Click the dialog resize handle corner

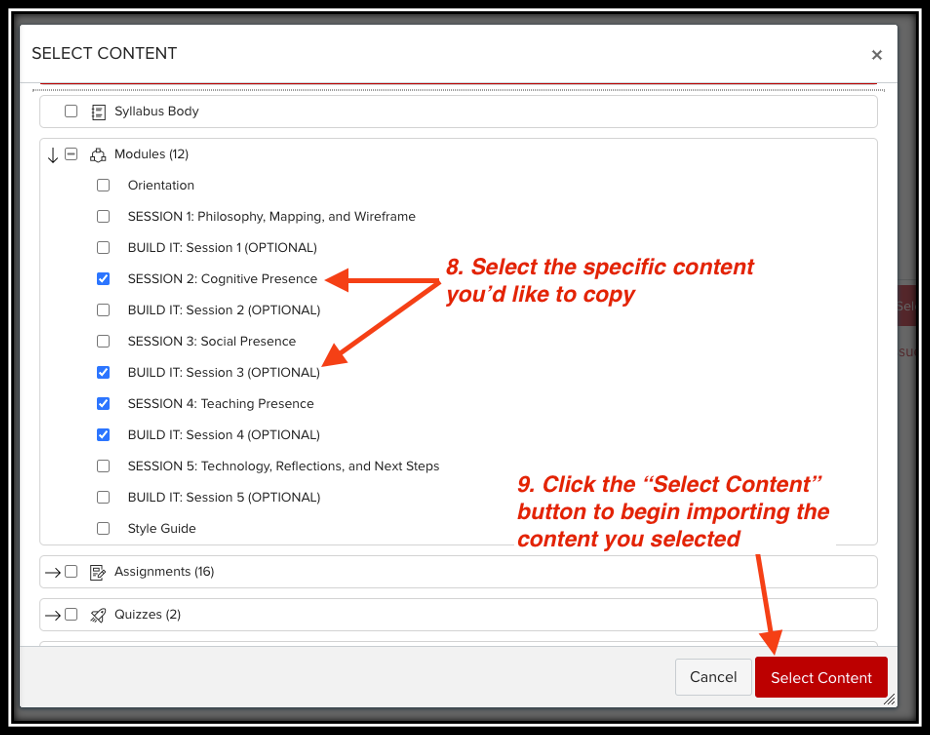point(890,700)
